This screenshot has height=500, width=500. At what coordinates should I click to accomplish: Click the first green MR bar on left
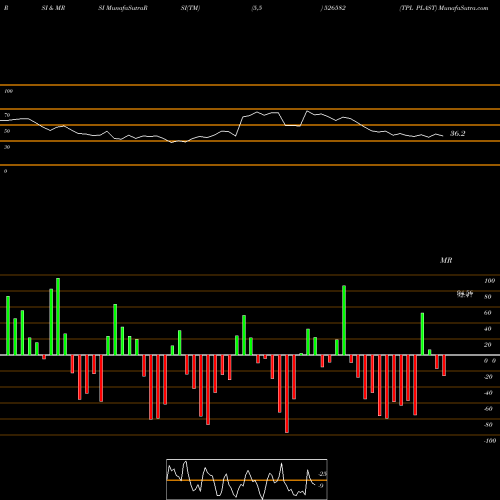click(x=8, y=325)
